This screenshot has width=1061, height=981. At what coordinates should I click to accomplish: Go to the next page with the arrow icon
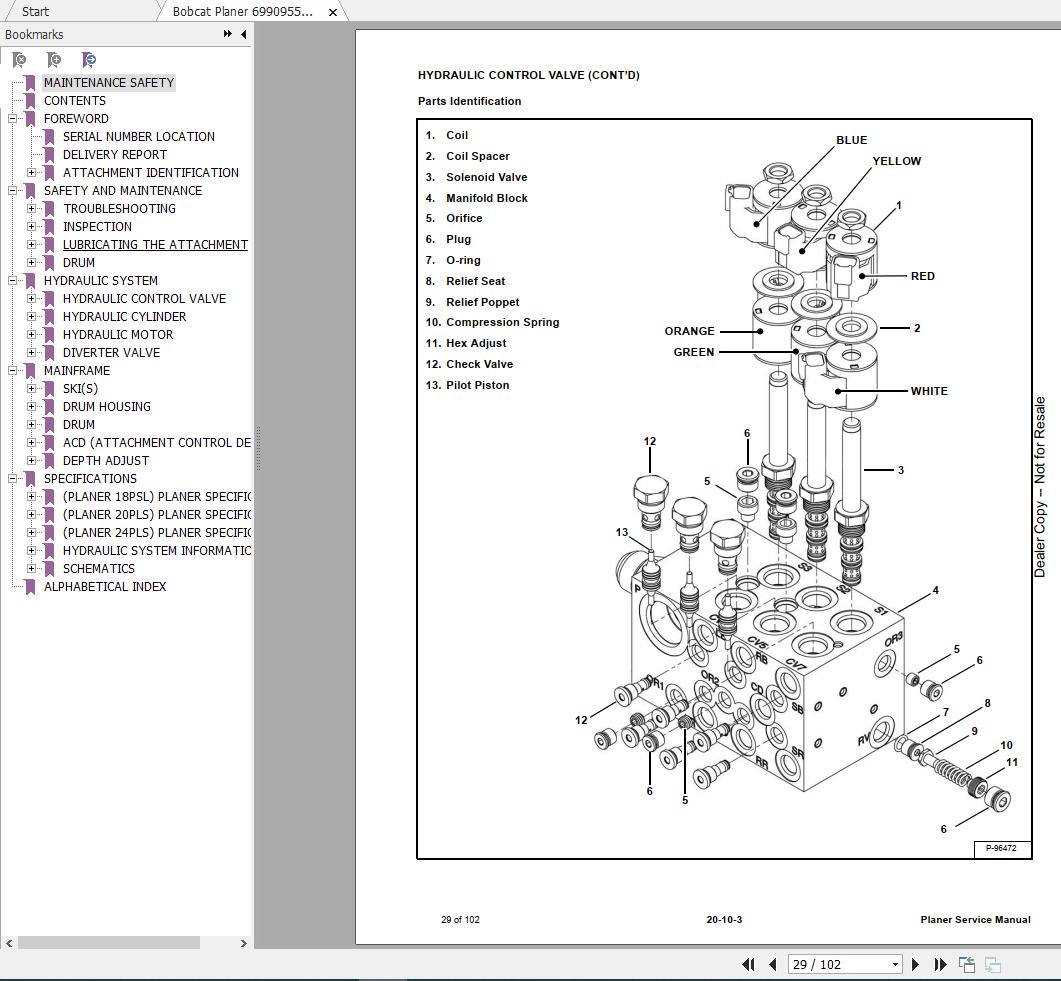(x=916, y=964)
